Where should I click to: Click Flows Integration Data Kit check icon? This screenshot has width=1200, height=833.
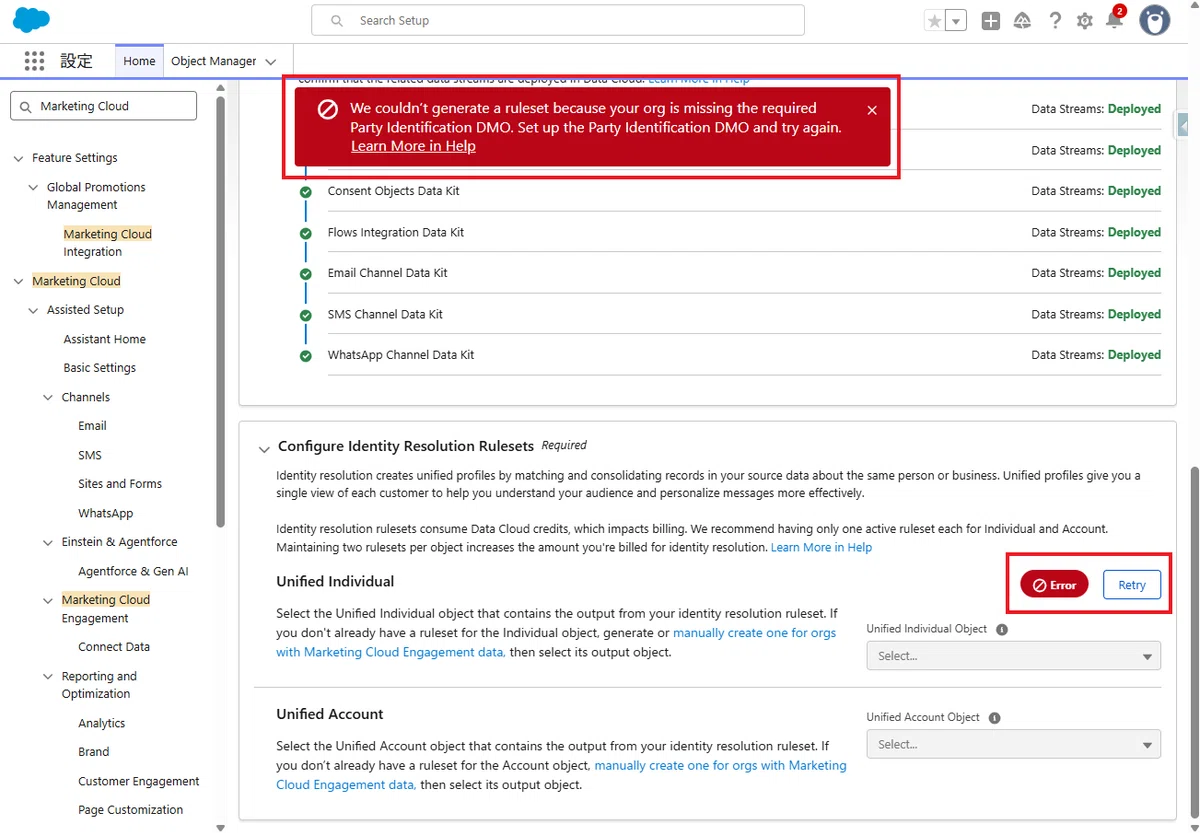306,233
